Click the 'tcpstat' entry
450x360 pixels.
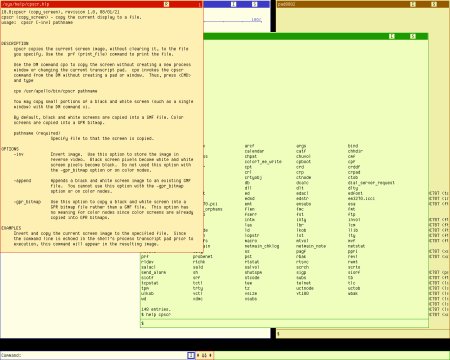[x=150, y=283]
